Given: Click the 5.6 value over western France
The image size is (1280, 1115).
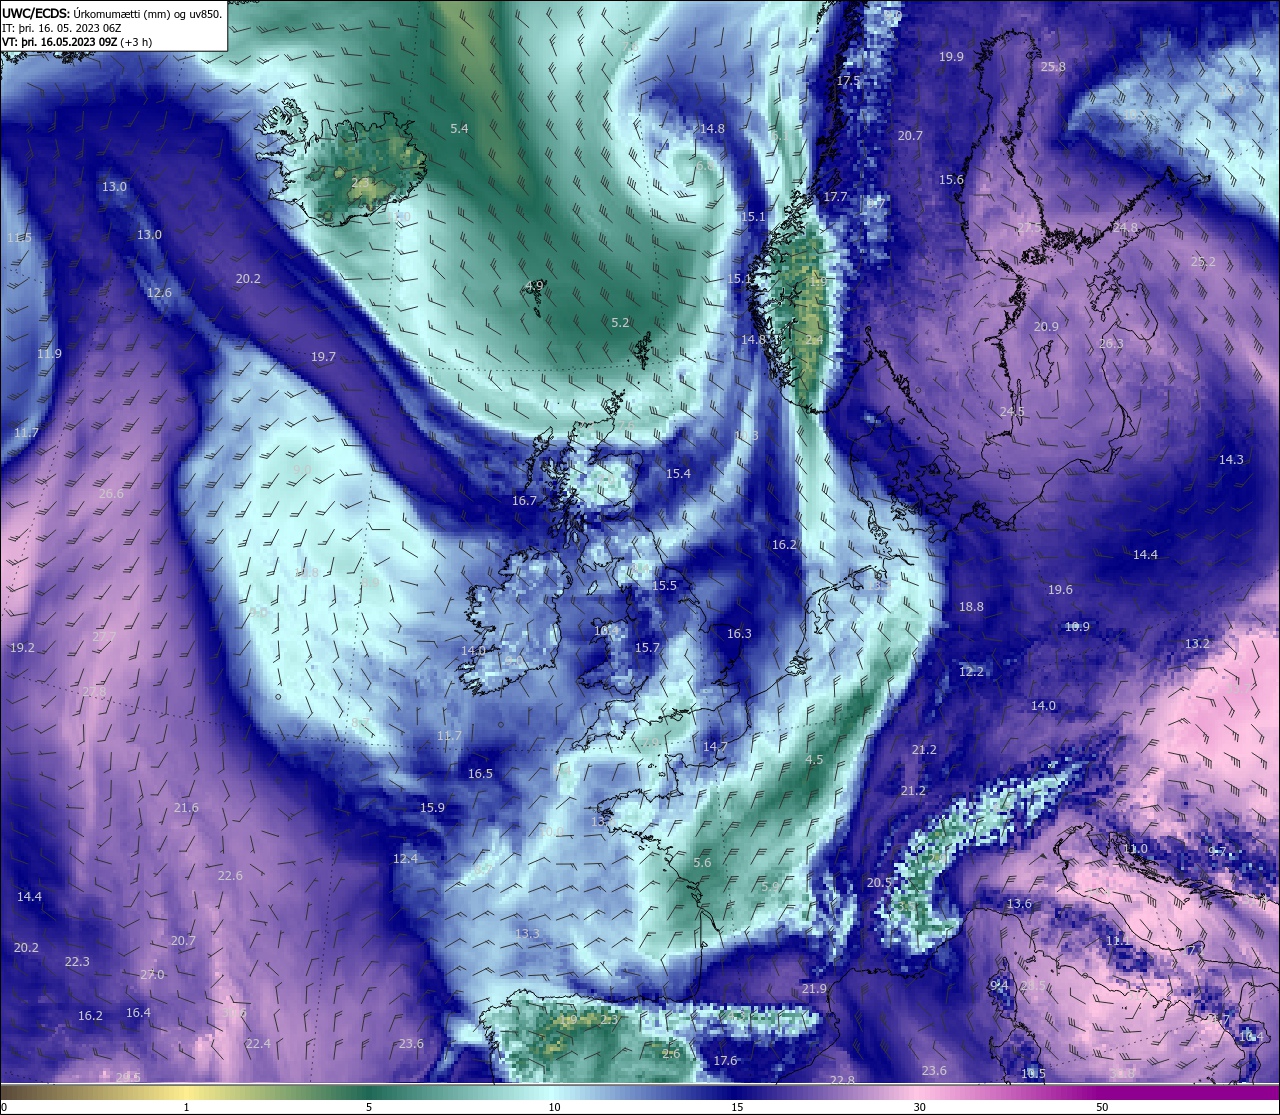Looking at the screenshot, I should tap(702, 863).
